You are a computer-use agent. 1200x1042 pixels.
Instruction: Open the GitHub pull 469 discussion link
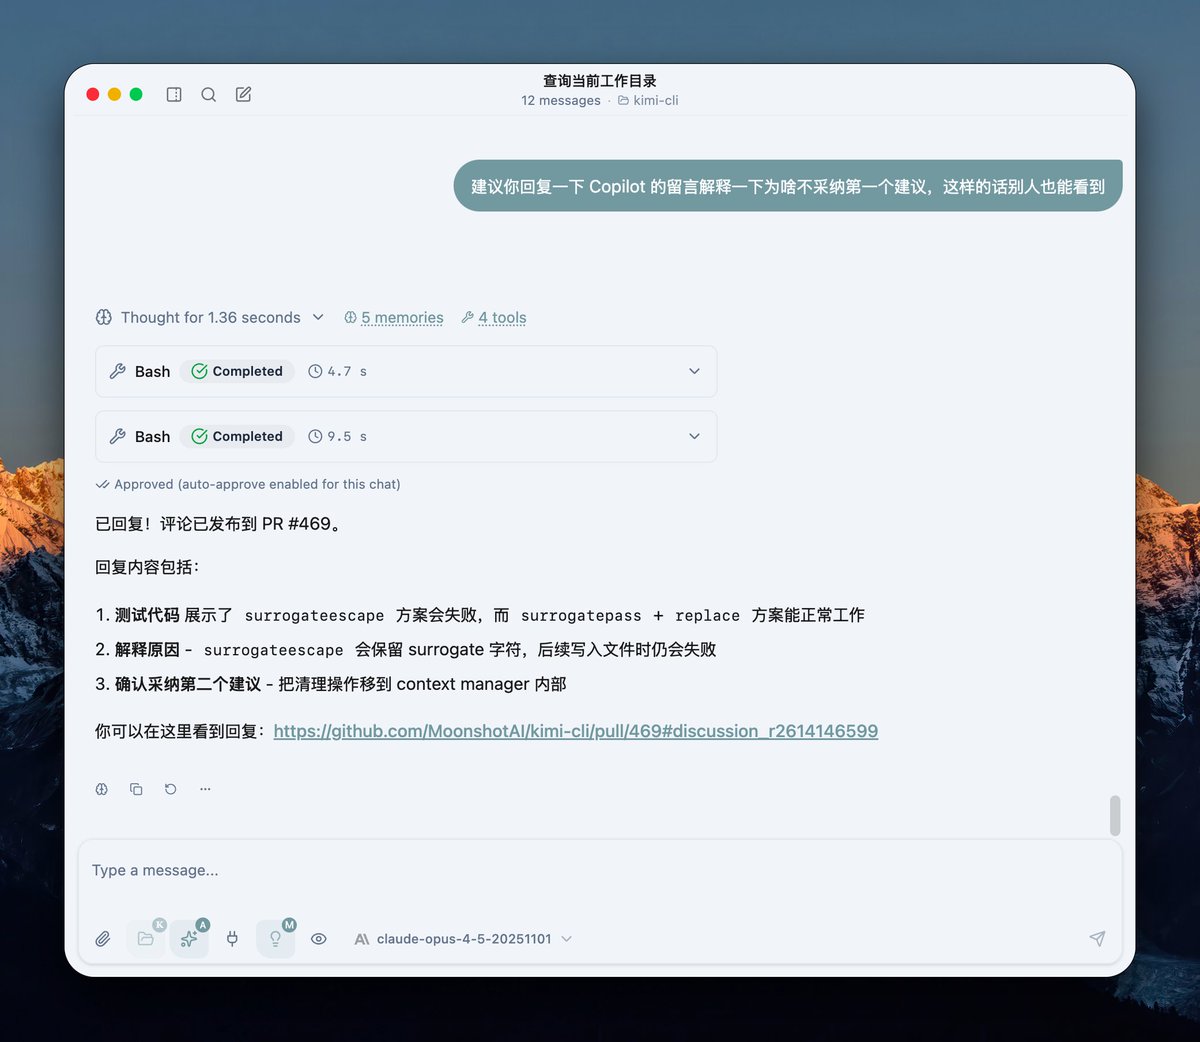coord(576,731)
